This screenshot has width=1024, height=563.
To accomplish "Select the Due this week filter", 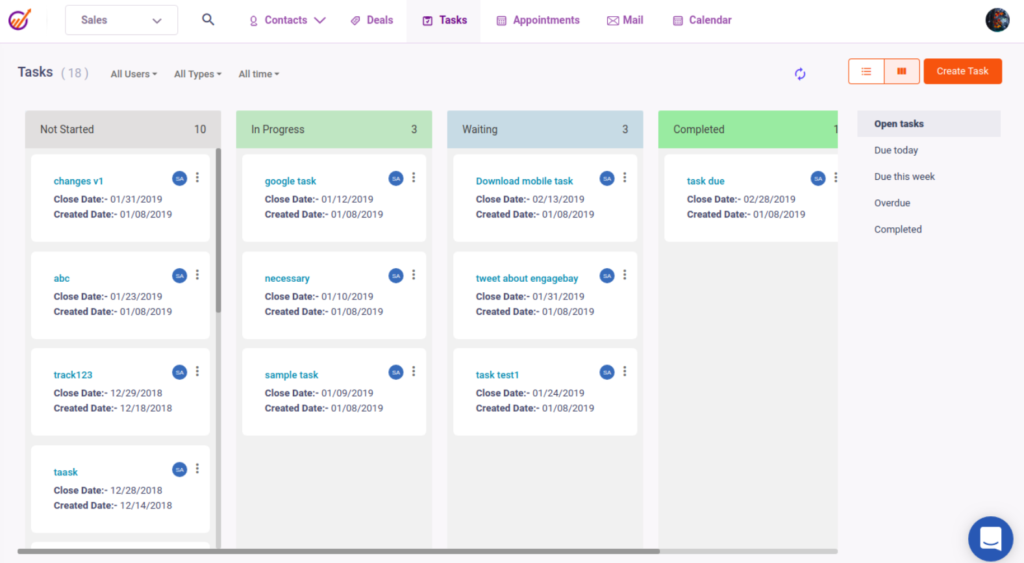I will pos(904,176).
